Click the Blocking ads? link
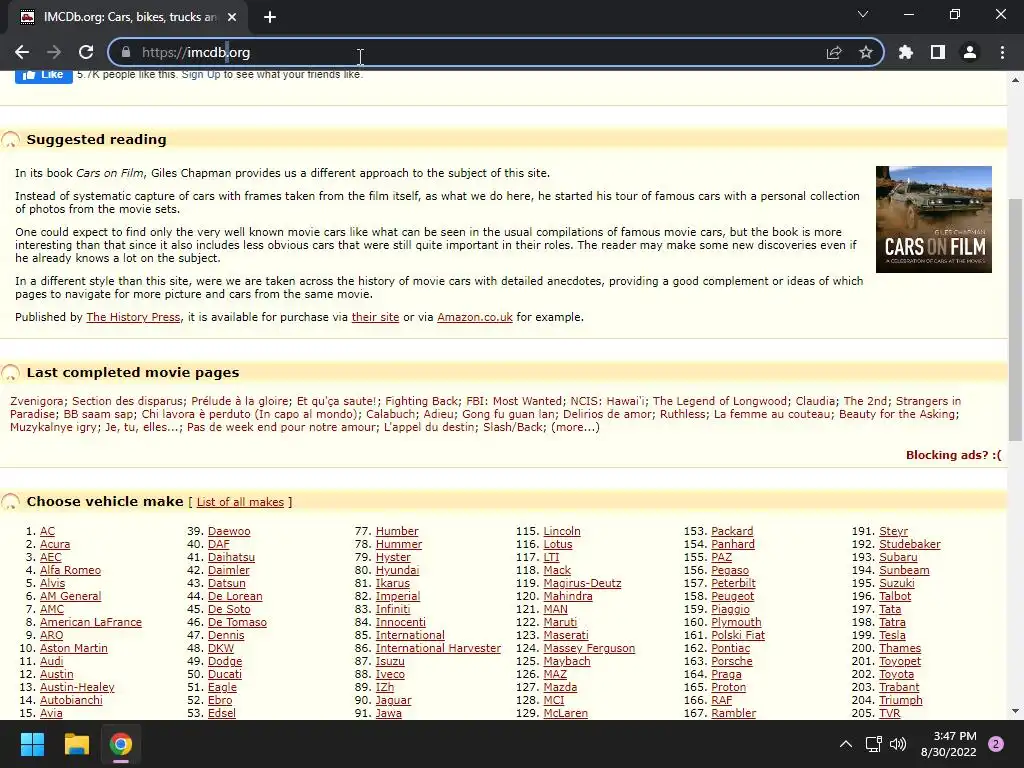The height and width of the screenshot is (768, 1024). (953, 455)
